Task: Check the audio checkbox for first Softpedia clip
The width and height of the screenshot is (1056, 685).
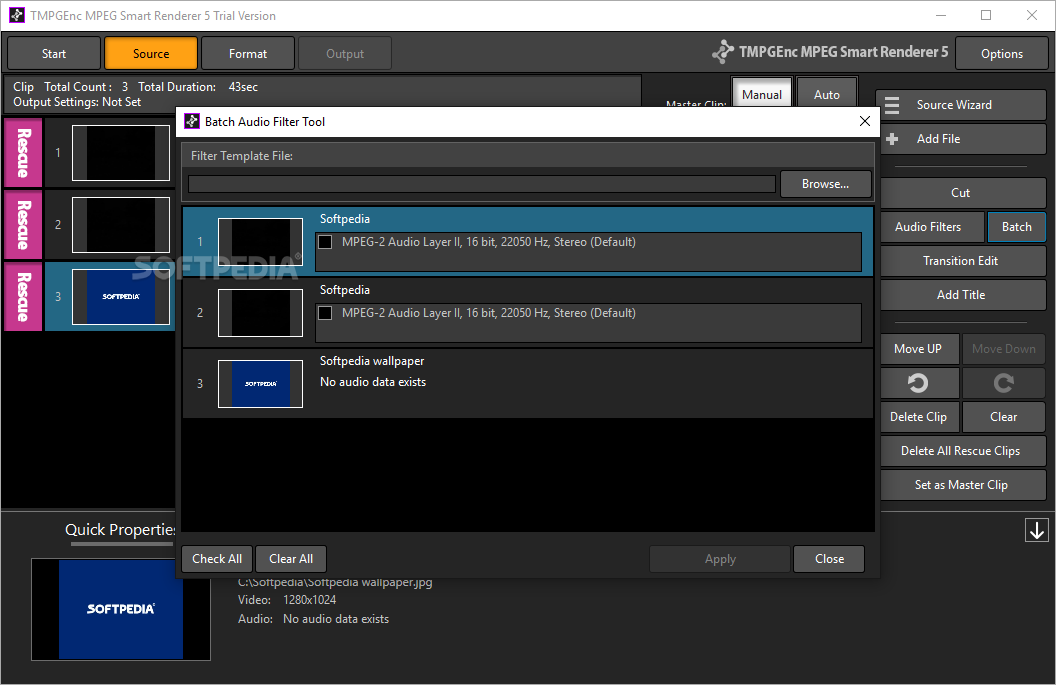Action: pyautogui.click(x=325, y=242)
